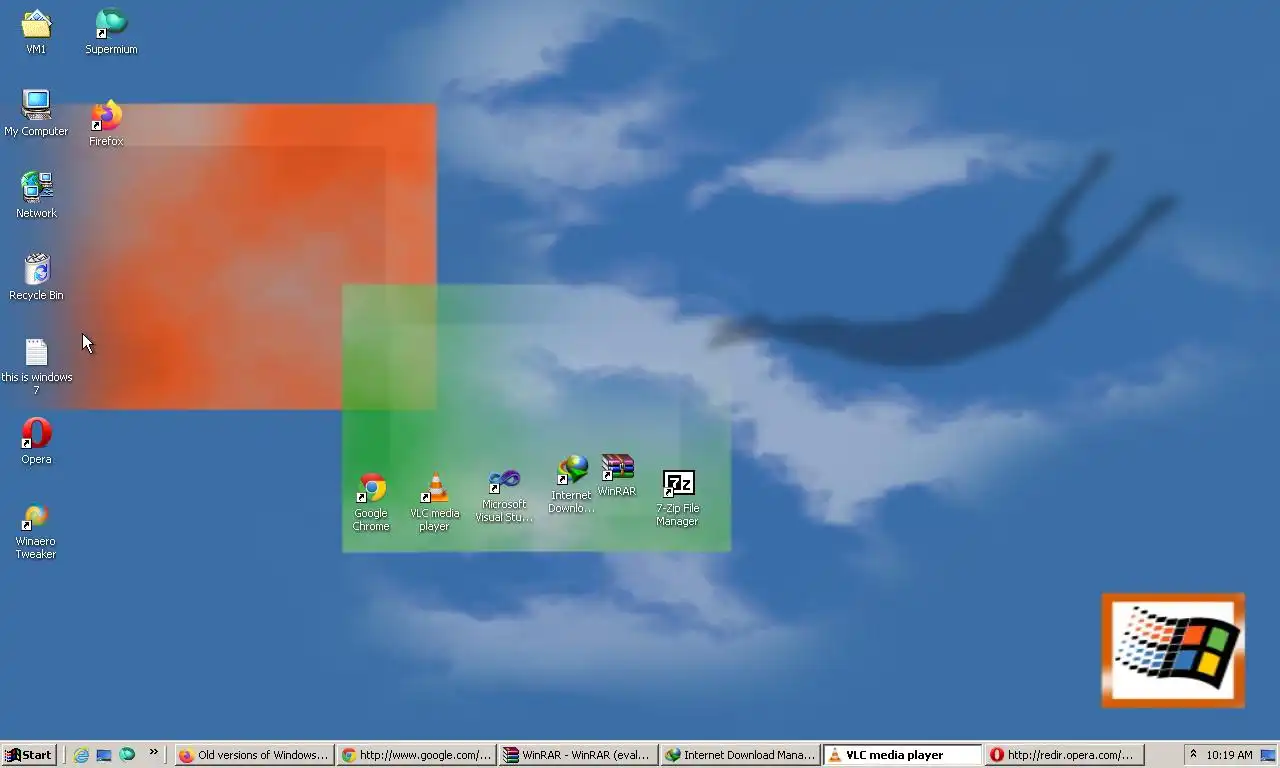Image resolution: width=1280 pixels, height=768 pixels.
Task: Switch to the WinRAR taskbar button
Action: click(578, 755)
